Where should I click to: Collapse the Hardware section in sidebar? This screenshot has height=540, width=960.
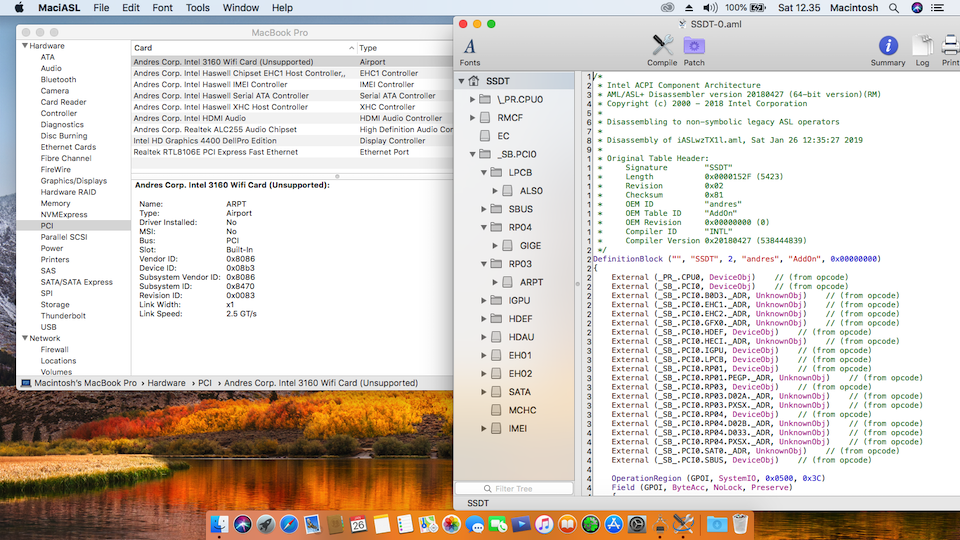pyautogui.click(x=23, y=46)
